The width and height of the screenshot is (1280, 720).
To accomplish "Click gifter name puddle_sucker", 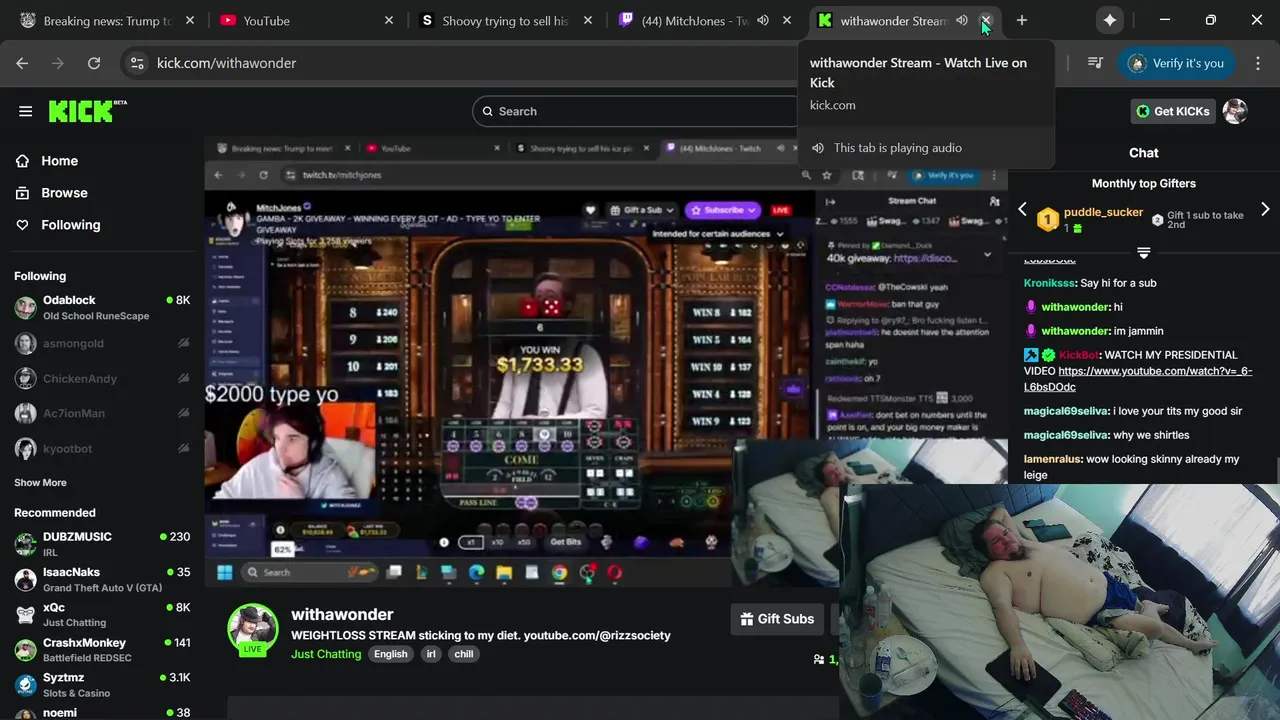I will click(1103, 213).
